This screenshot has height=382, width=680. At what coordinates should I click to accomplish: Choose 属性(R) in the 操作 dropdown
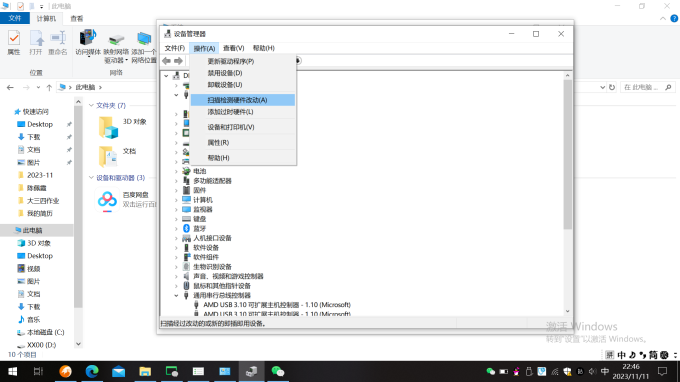[x=243, y=142]
